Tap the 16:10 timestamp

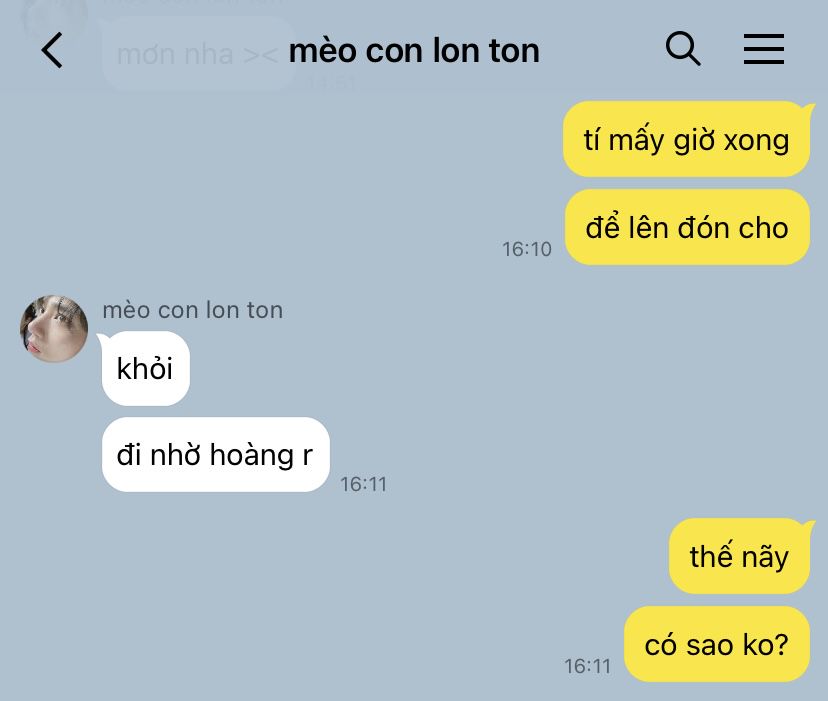pos(526,249)
